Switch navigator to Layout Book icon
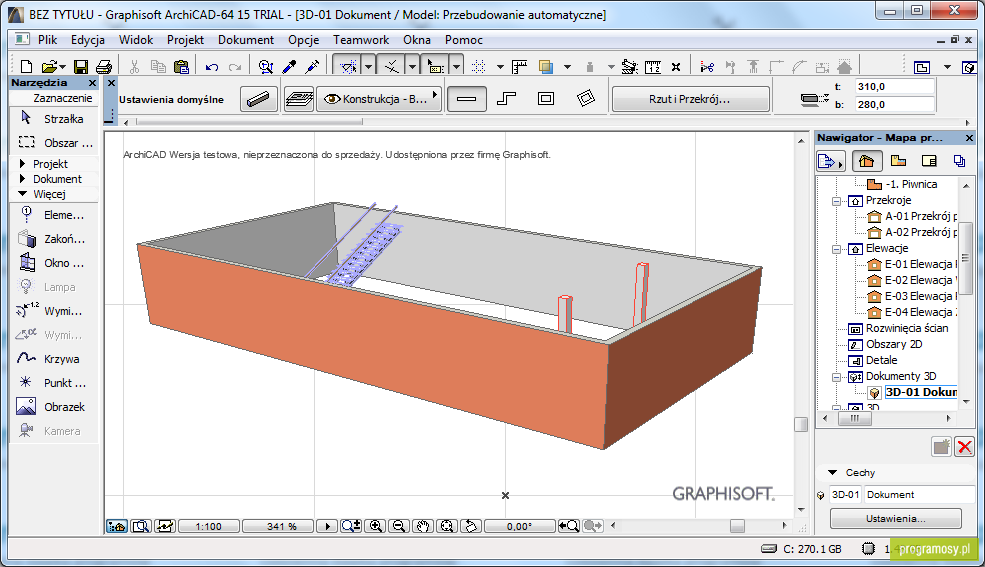 point(929,161)
